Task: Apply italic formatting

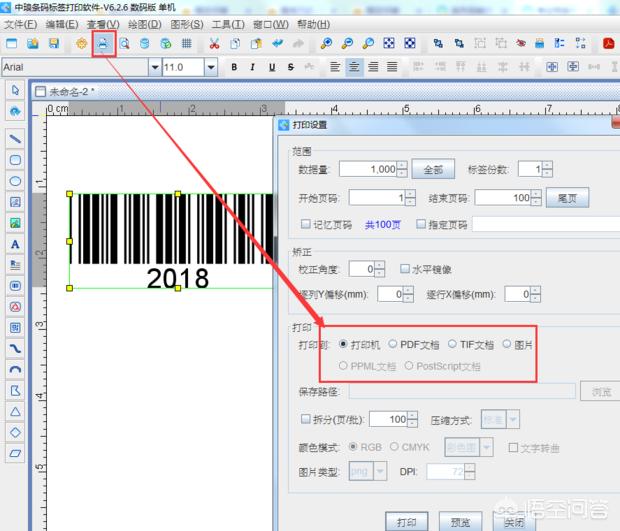Action: (253, 67)
